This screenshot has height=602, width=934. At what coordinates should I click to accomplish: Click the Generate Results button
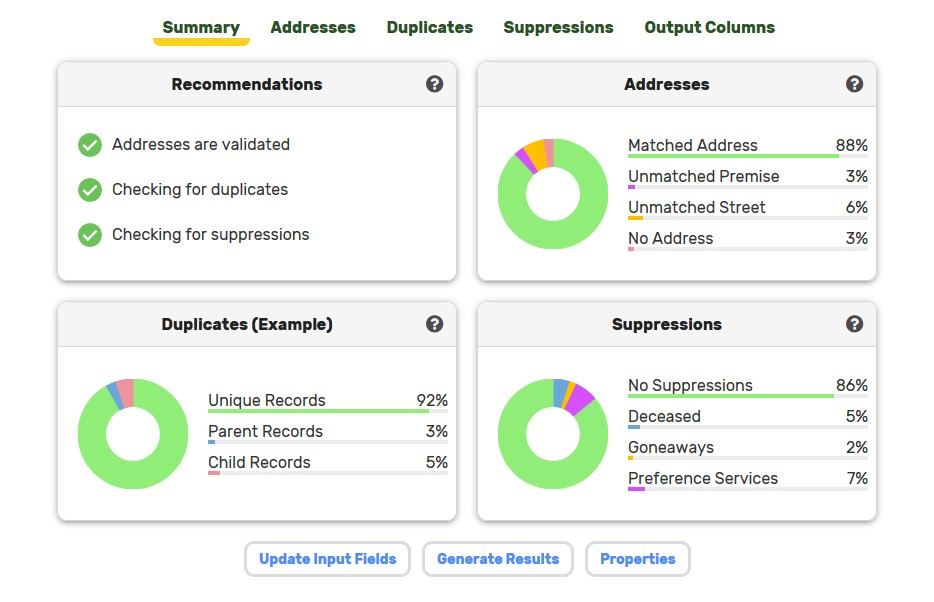click(498, 559)
